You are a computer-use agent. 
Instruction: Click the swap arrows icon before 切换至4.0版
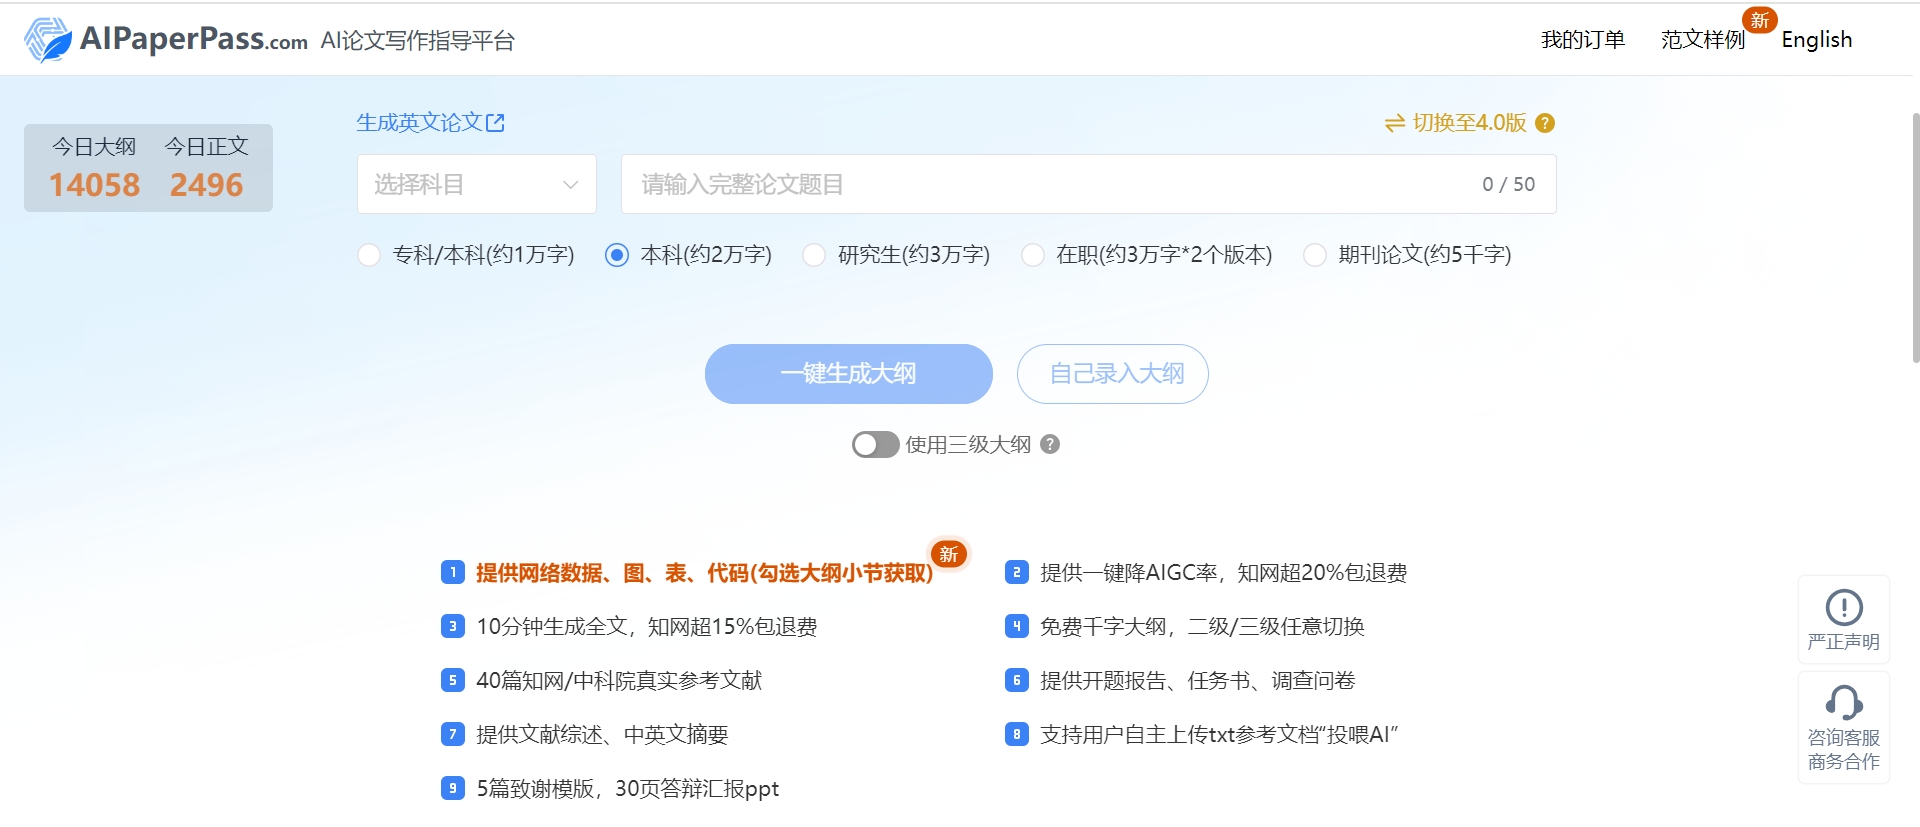click(1394, 123)
